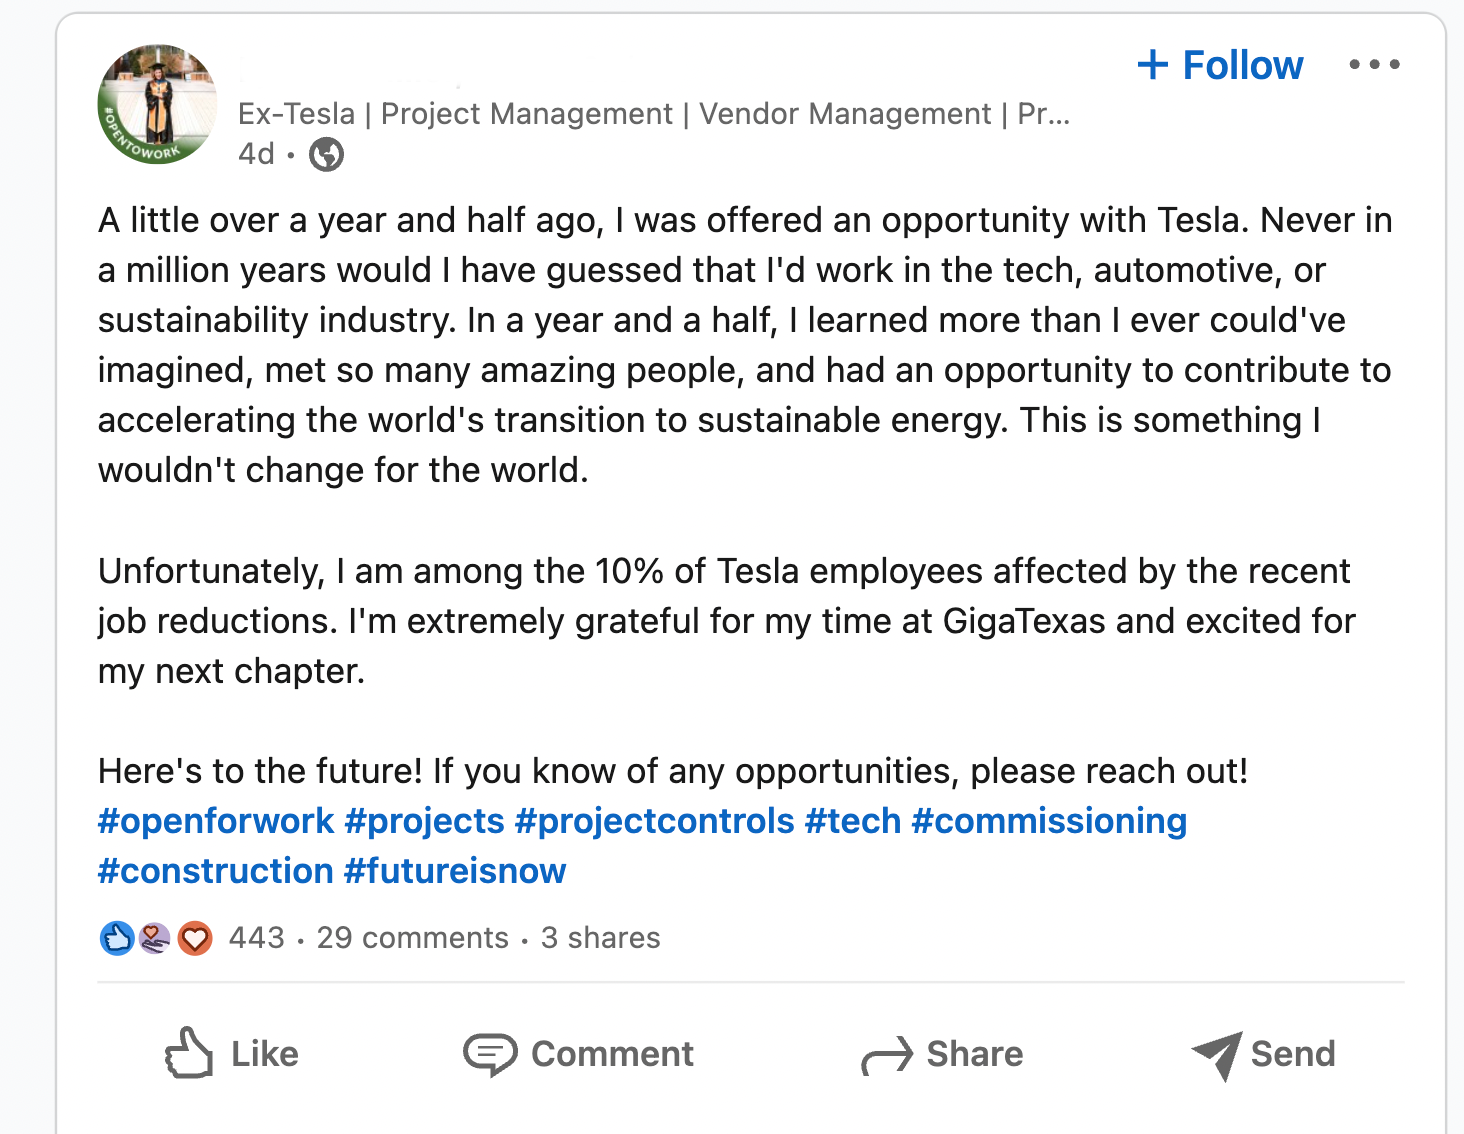
Task: Open the #openforwork hashtag
Action: (216, 821)
